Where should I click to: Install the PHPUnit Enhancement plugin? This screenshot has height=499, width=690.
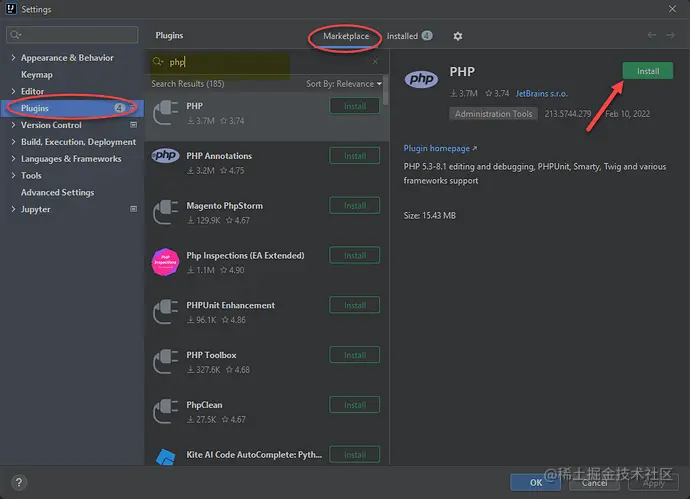354,305
